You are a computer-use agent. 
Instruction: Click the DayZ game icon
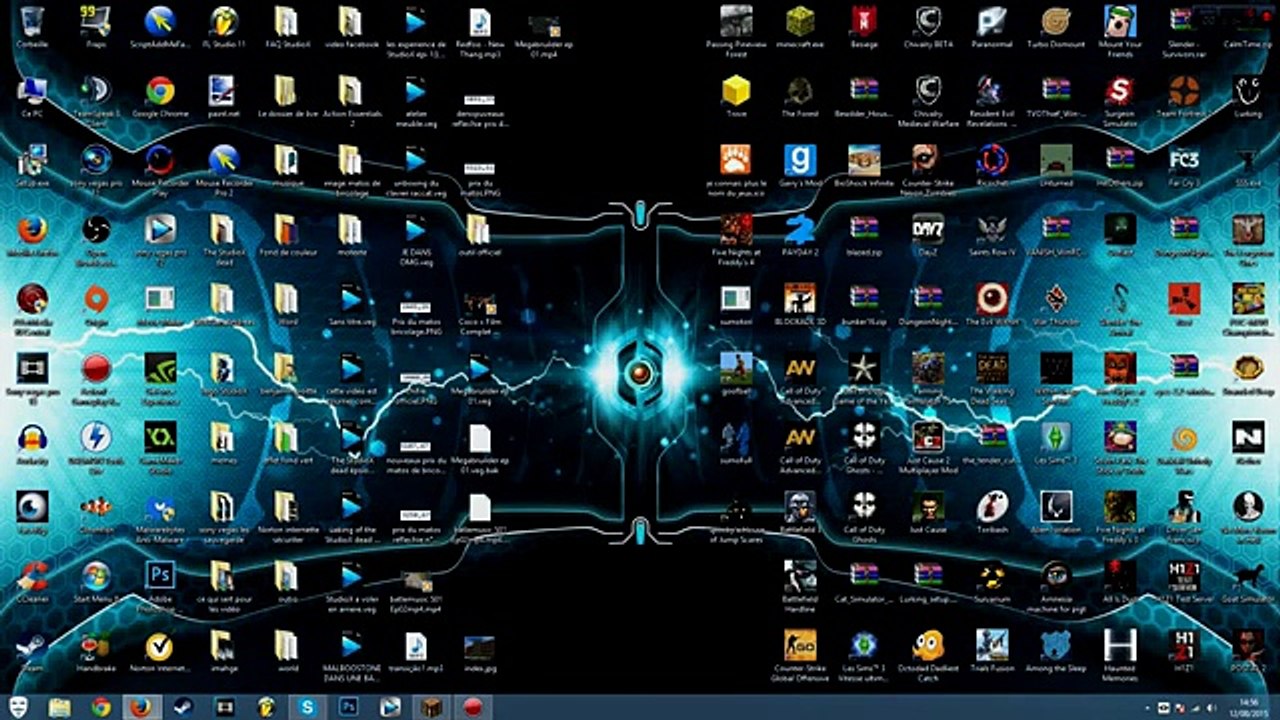click(x=928, y=229)
